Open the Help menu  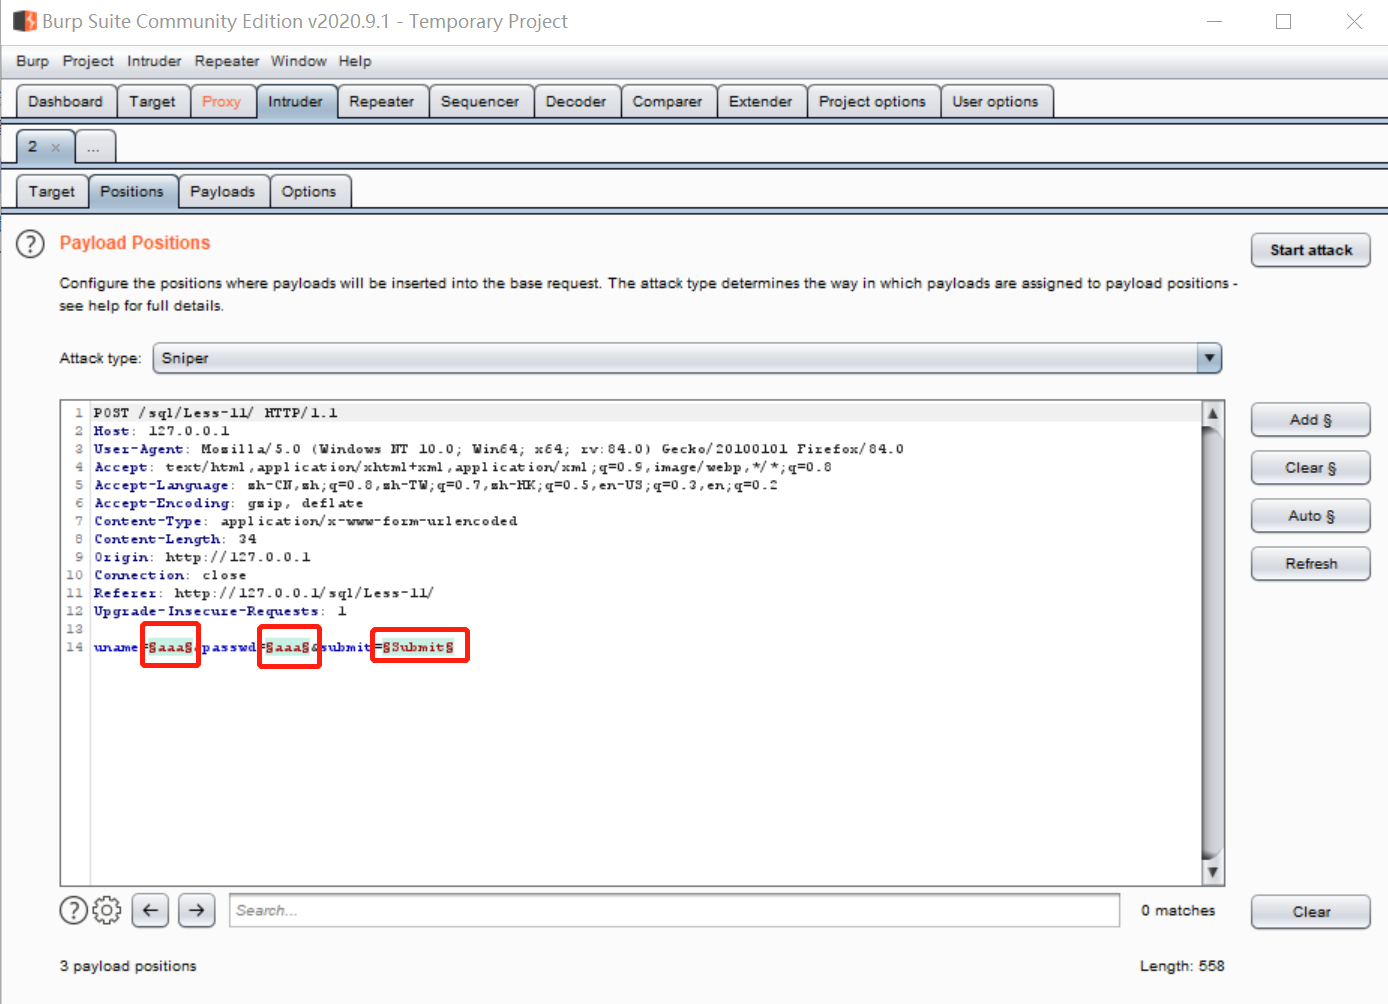355,61
